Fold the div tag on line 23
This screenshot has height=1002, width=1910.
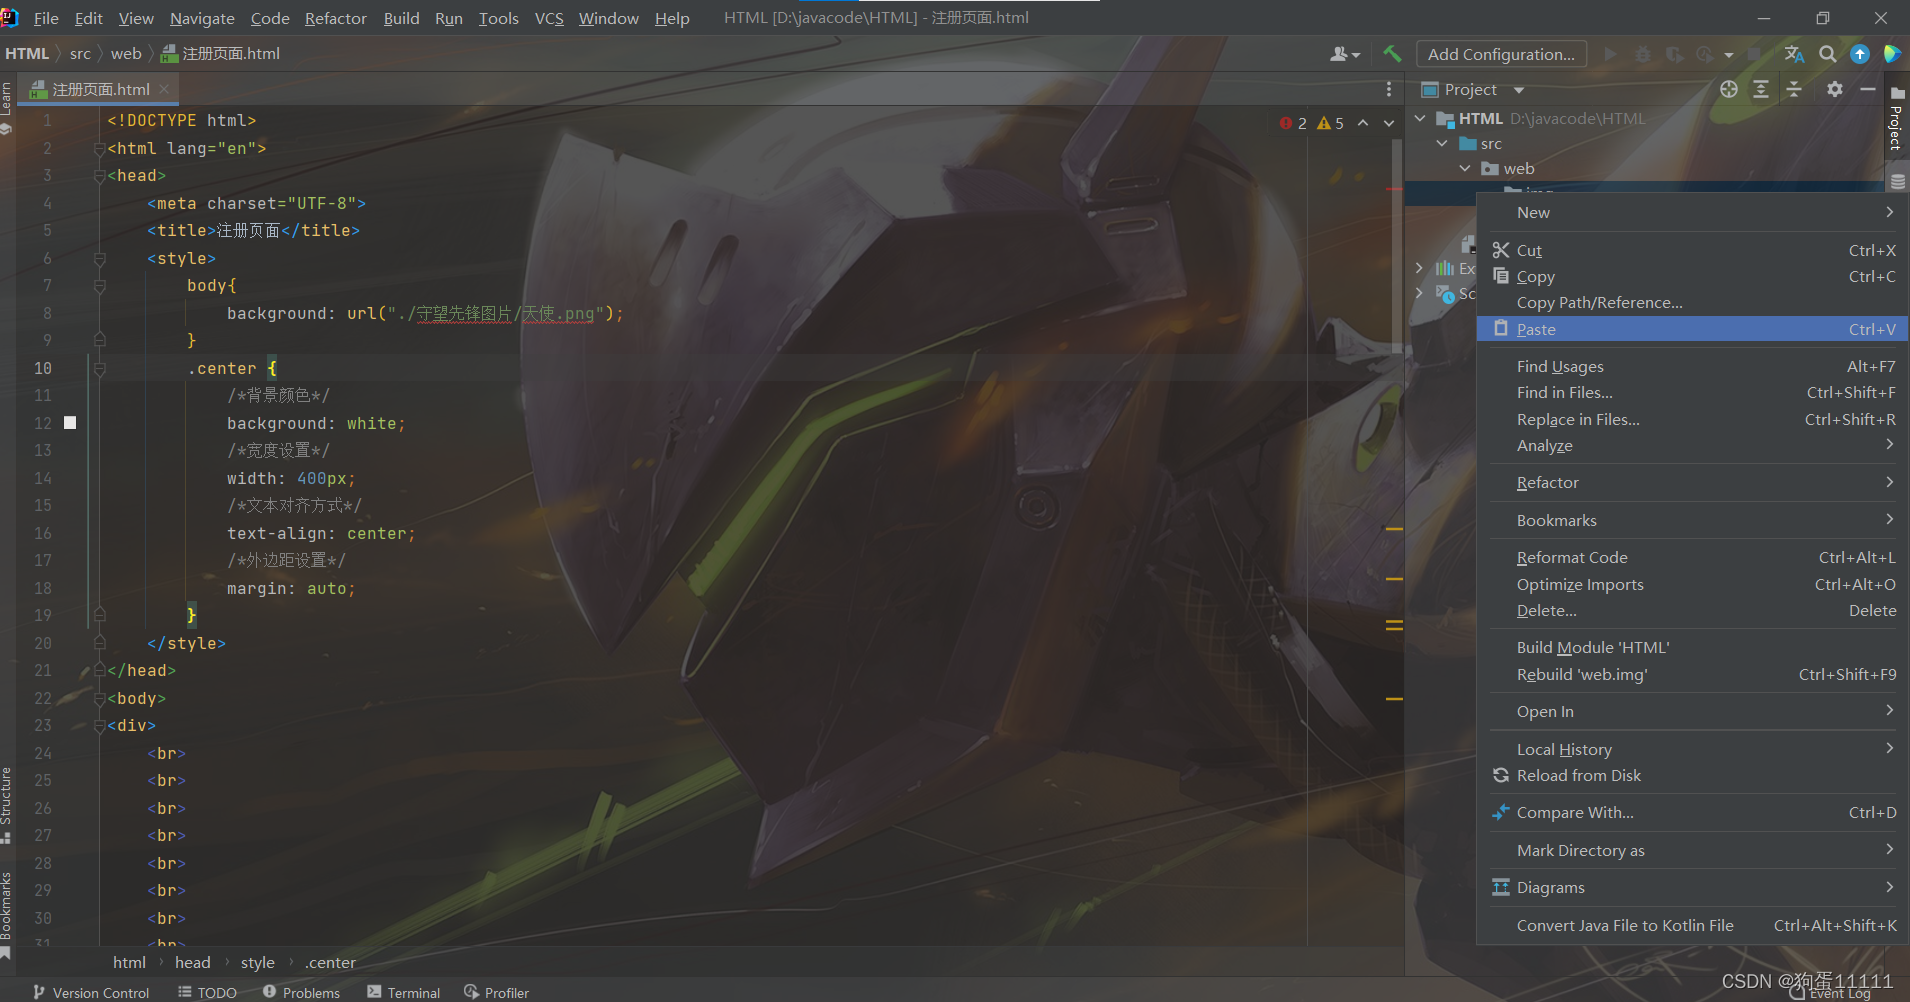coord(99,725)
